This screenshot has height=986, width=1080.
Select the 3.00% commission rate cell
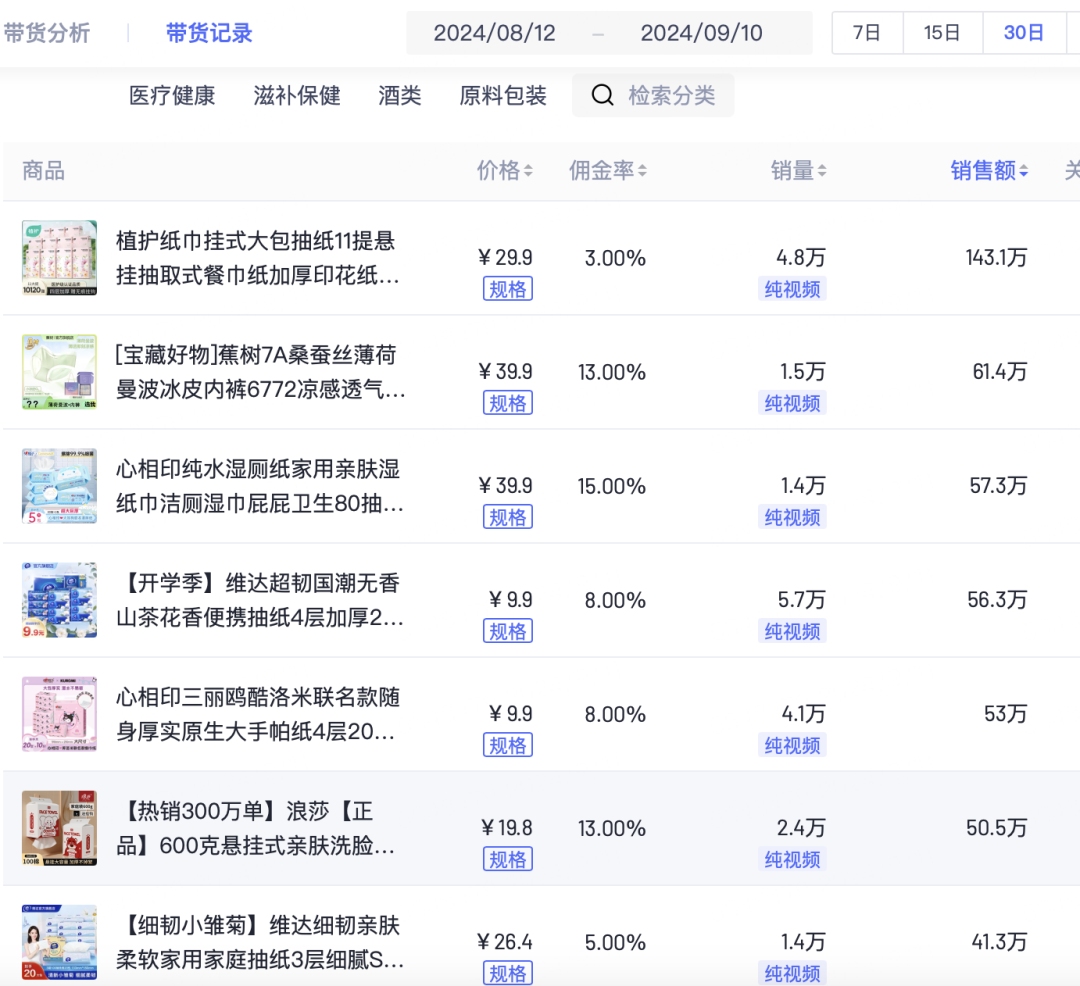[615, 258]
